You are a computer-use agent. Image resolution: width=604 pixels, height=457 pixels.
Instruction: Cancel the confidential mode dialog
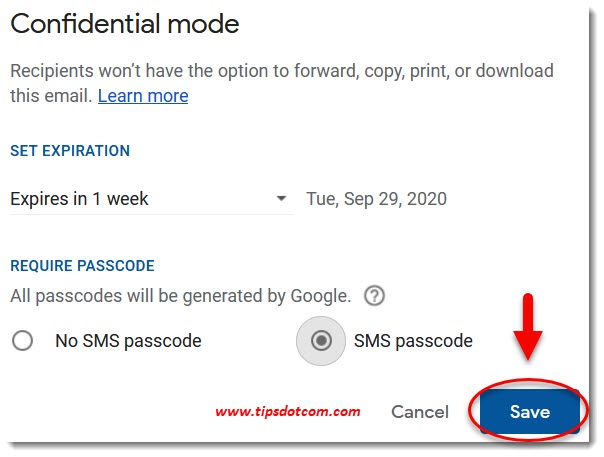click(420, 412)
